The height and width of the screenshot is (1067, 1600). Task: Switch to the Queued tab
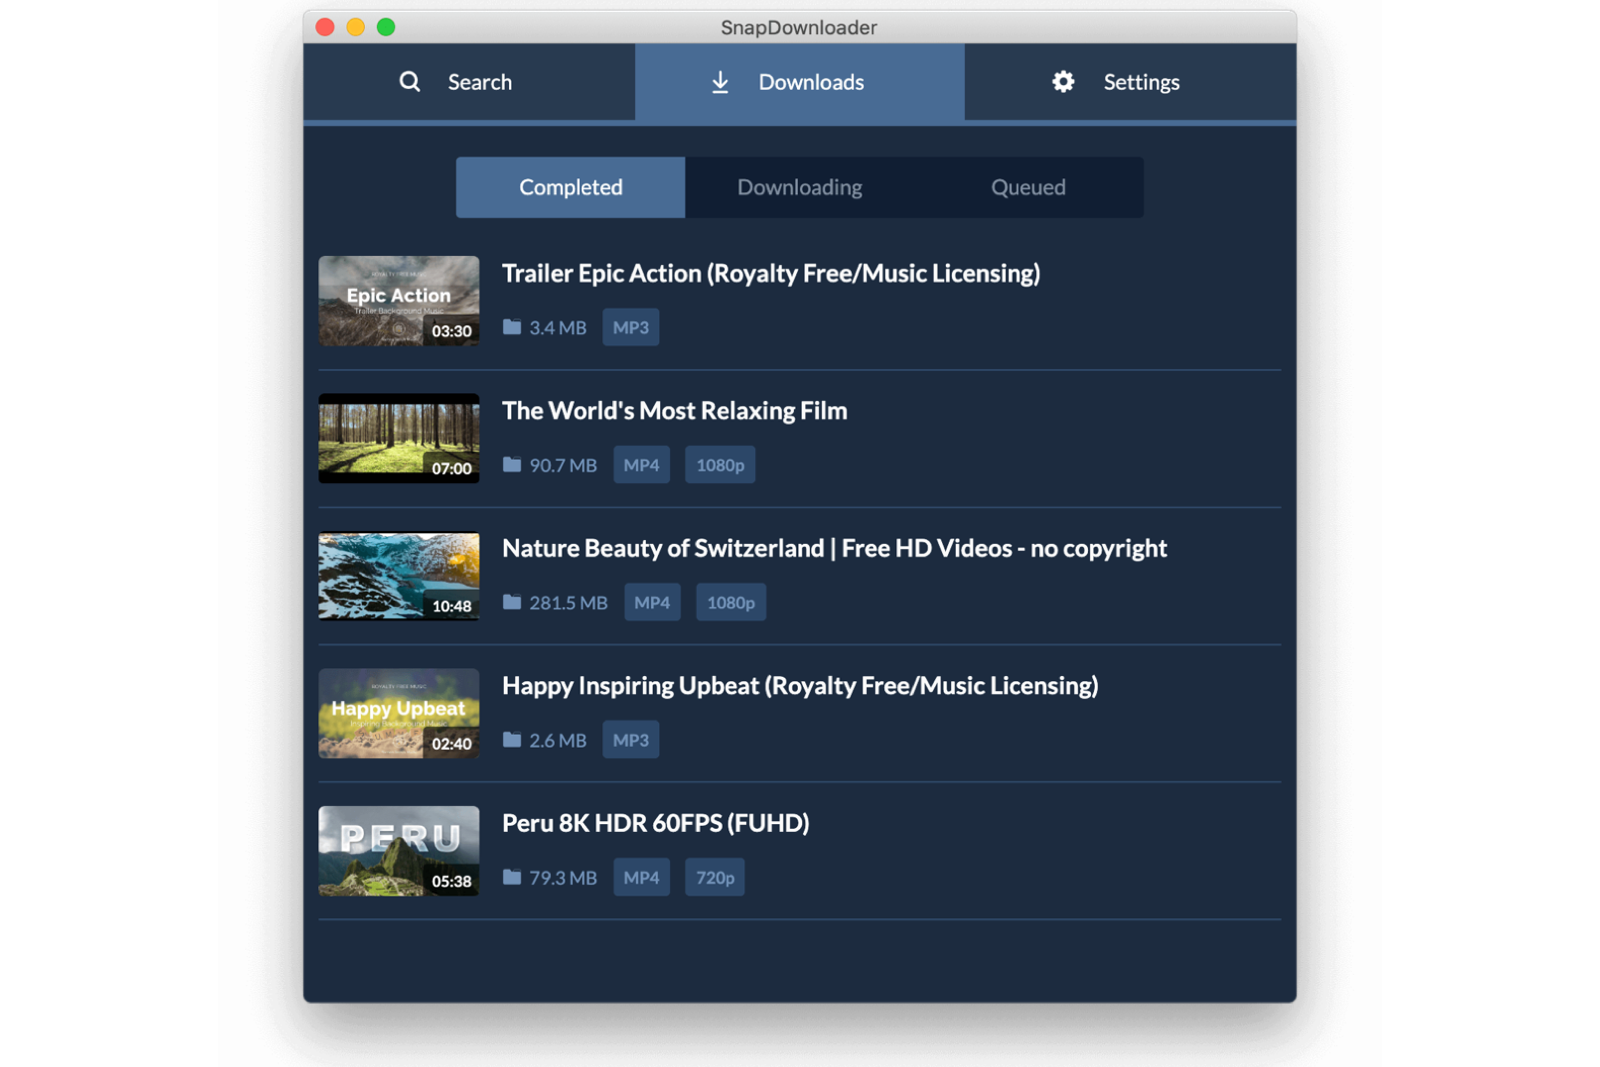point(1028,187)
